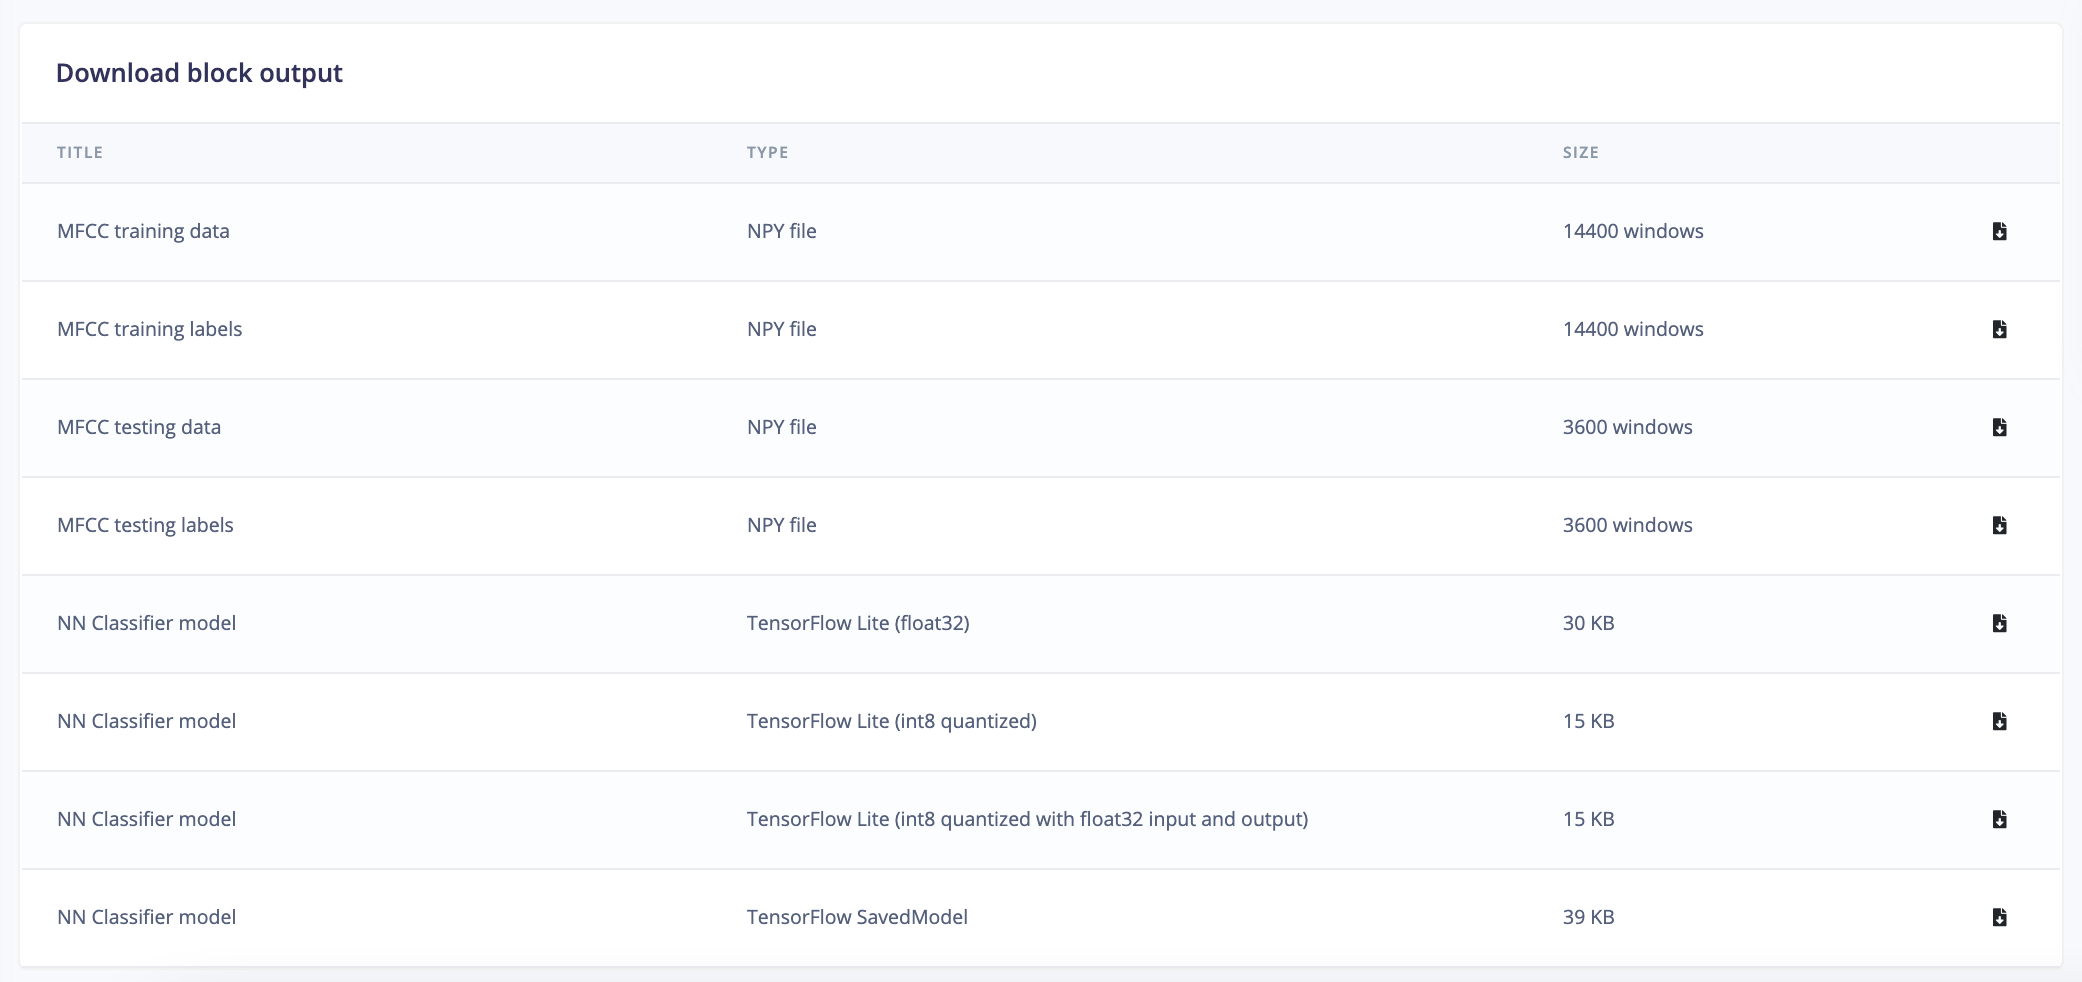
Task: Download the MFCC training labels file
Action: pos(1999,329)
